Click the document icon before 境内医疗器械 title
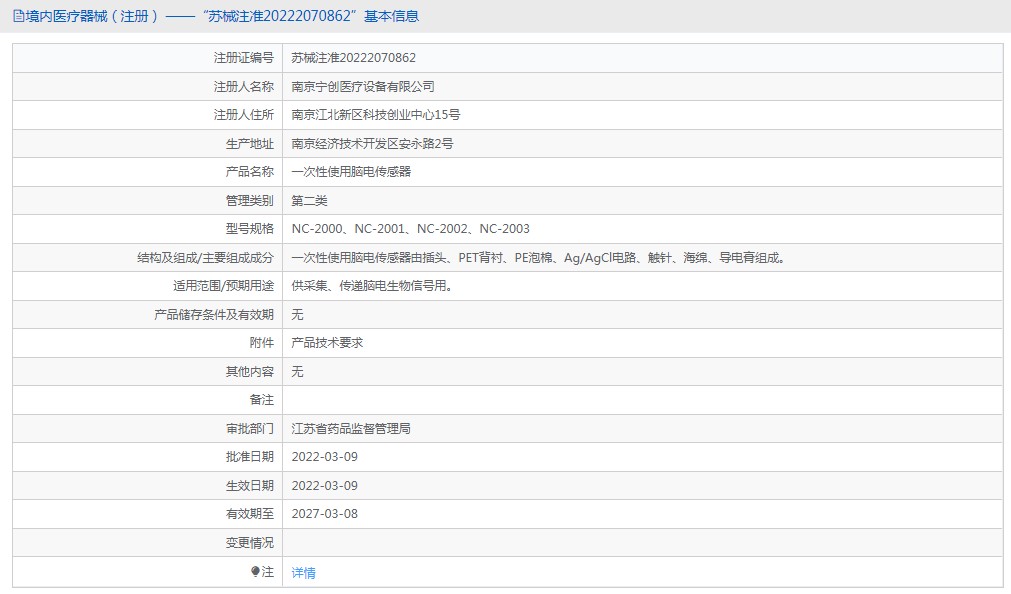 point(19,16)
